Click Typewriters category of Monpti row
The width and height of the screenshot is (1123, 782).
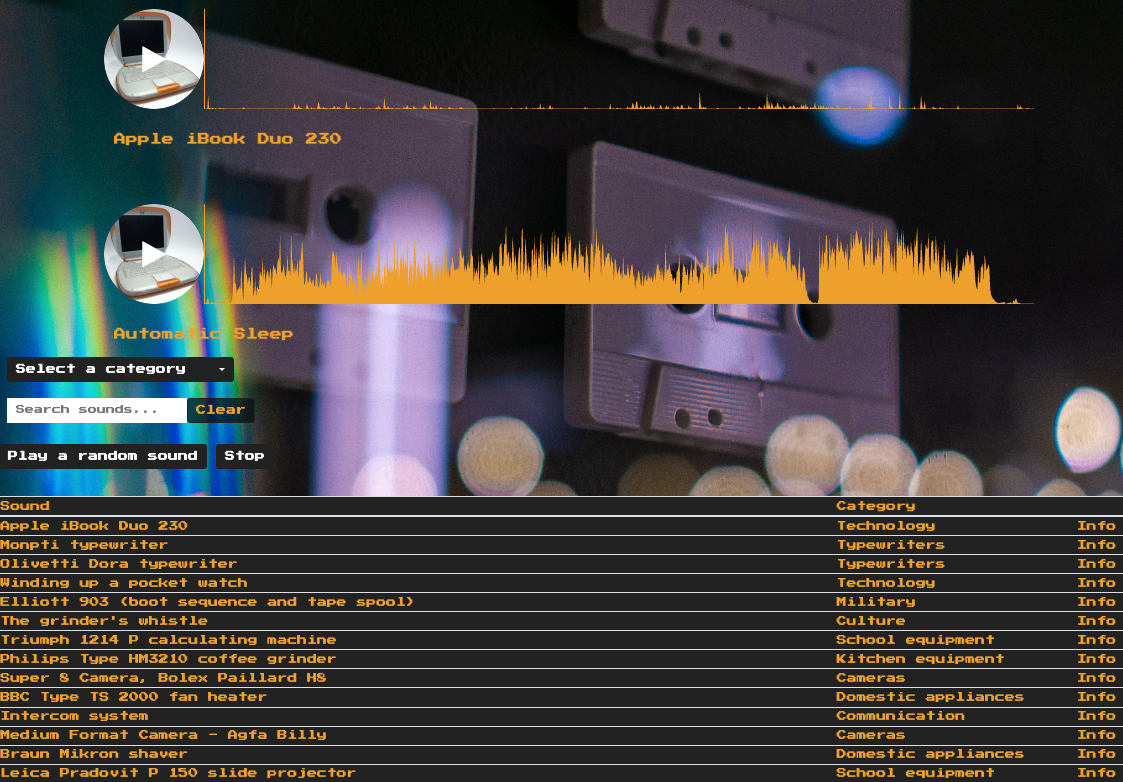(x=890, y=545)
